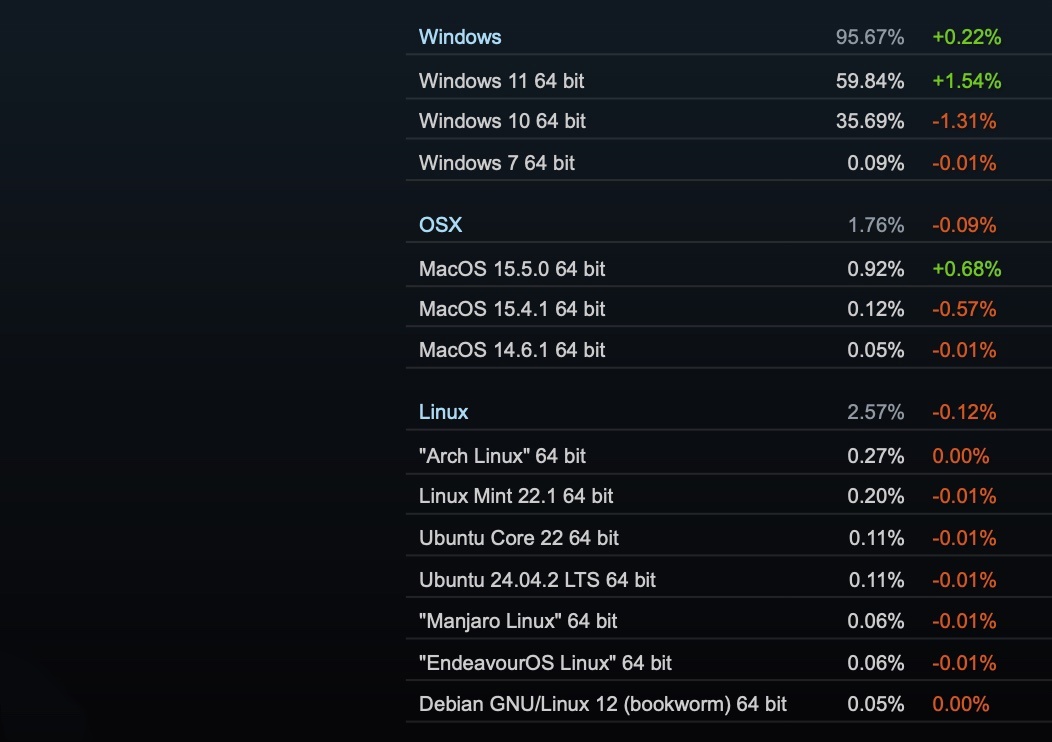Collapse the OSX category header
The width and height of the screenshot is (1052, 742).
(440, 225)
